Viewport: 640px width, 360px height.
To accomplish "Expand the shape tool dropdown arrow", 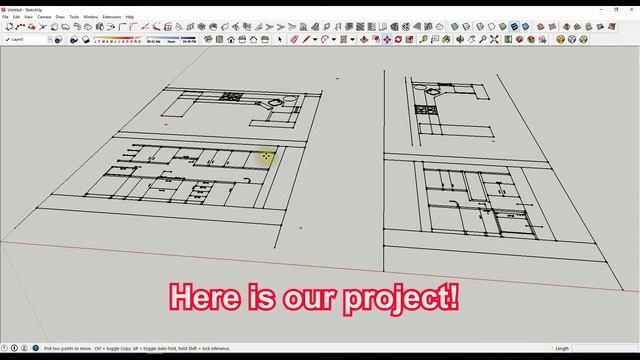I will click(352, 40).
